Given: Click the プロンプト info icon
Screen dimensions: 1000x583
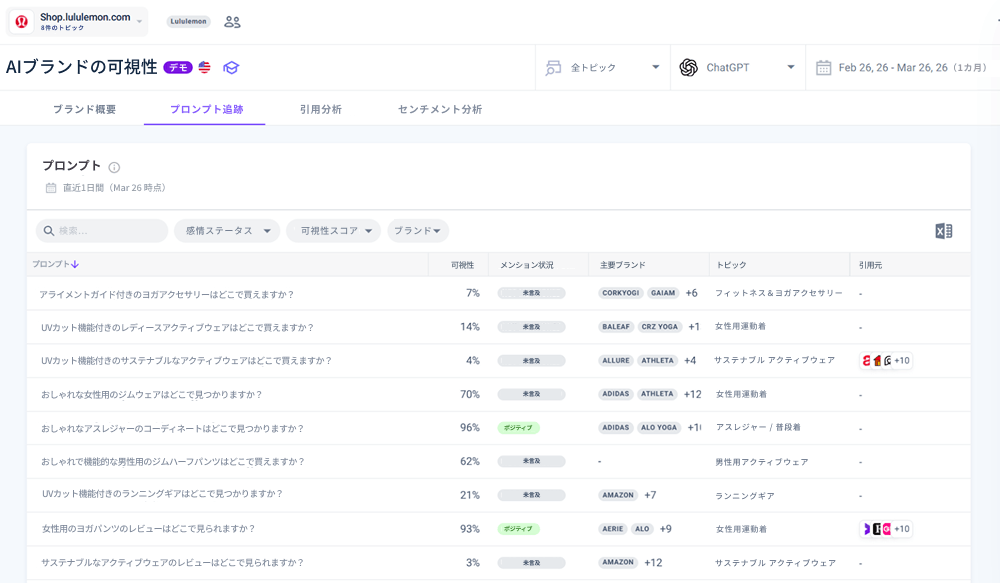Looking at the screenshot, I should 114,167.
